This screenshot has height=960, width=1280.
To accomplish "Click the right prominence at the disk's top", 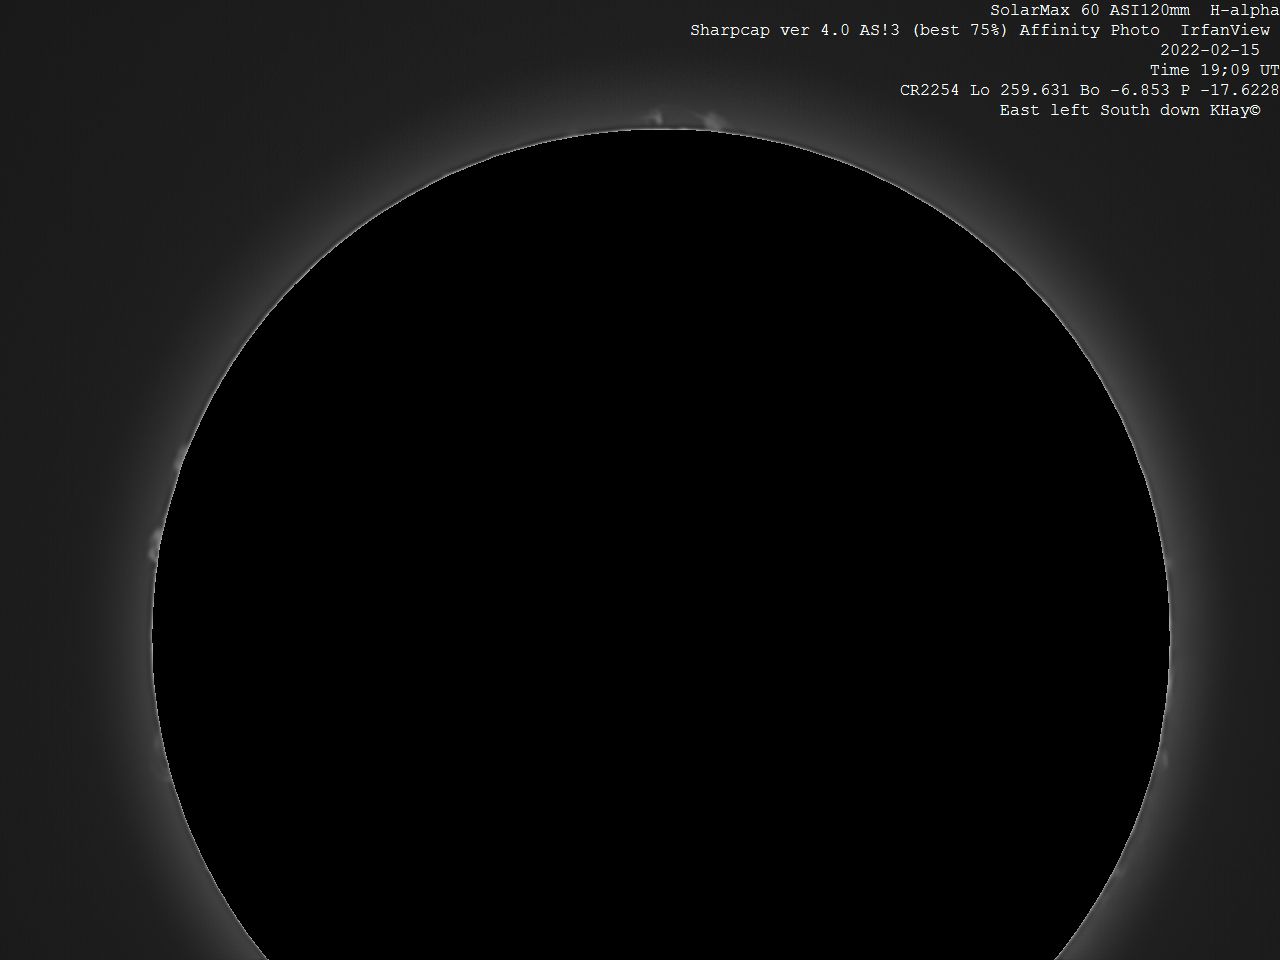I will [x=712, y=121].
